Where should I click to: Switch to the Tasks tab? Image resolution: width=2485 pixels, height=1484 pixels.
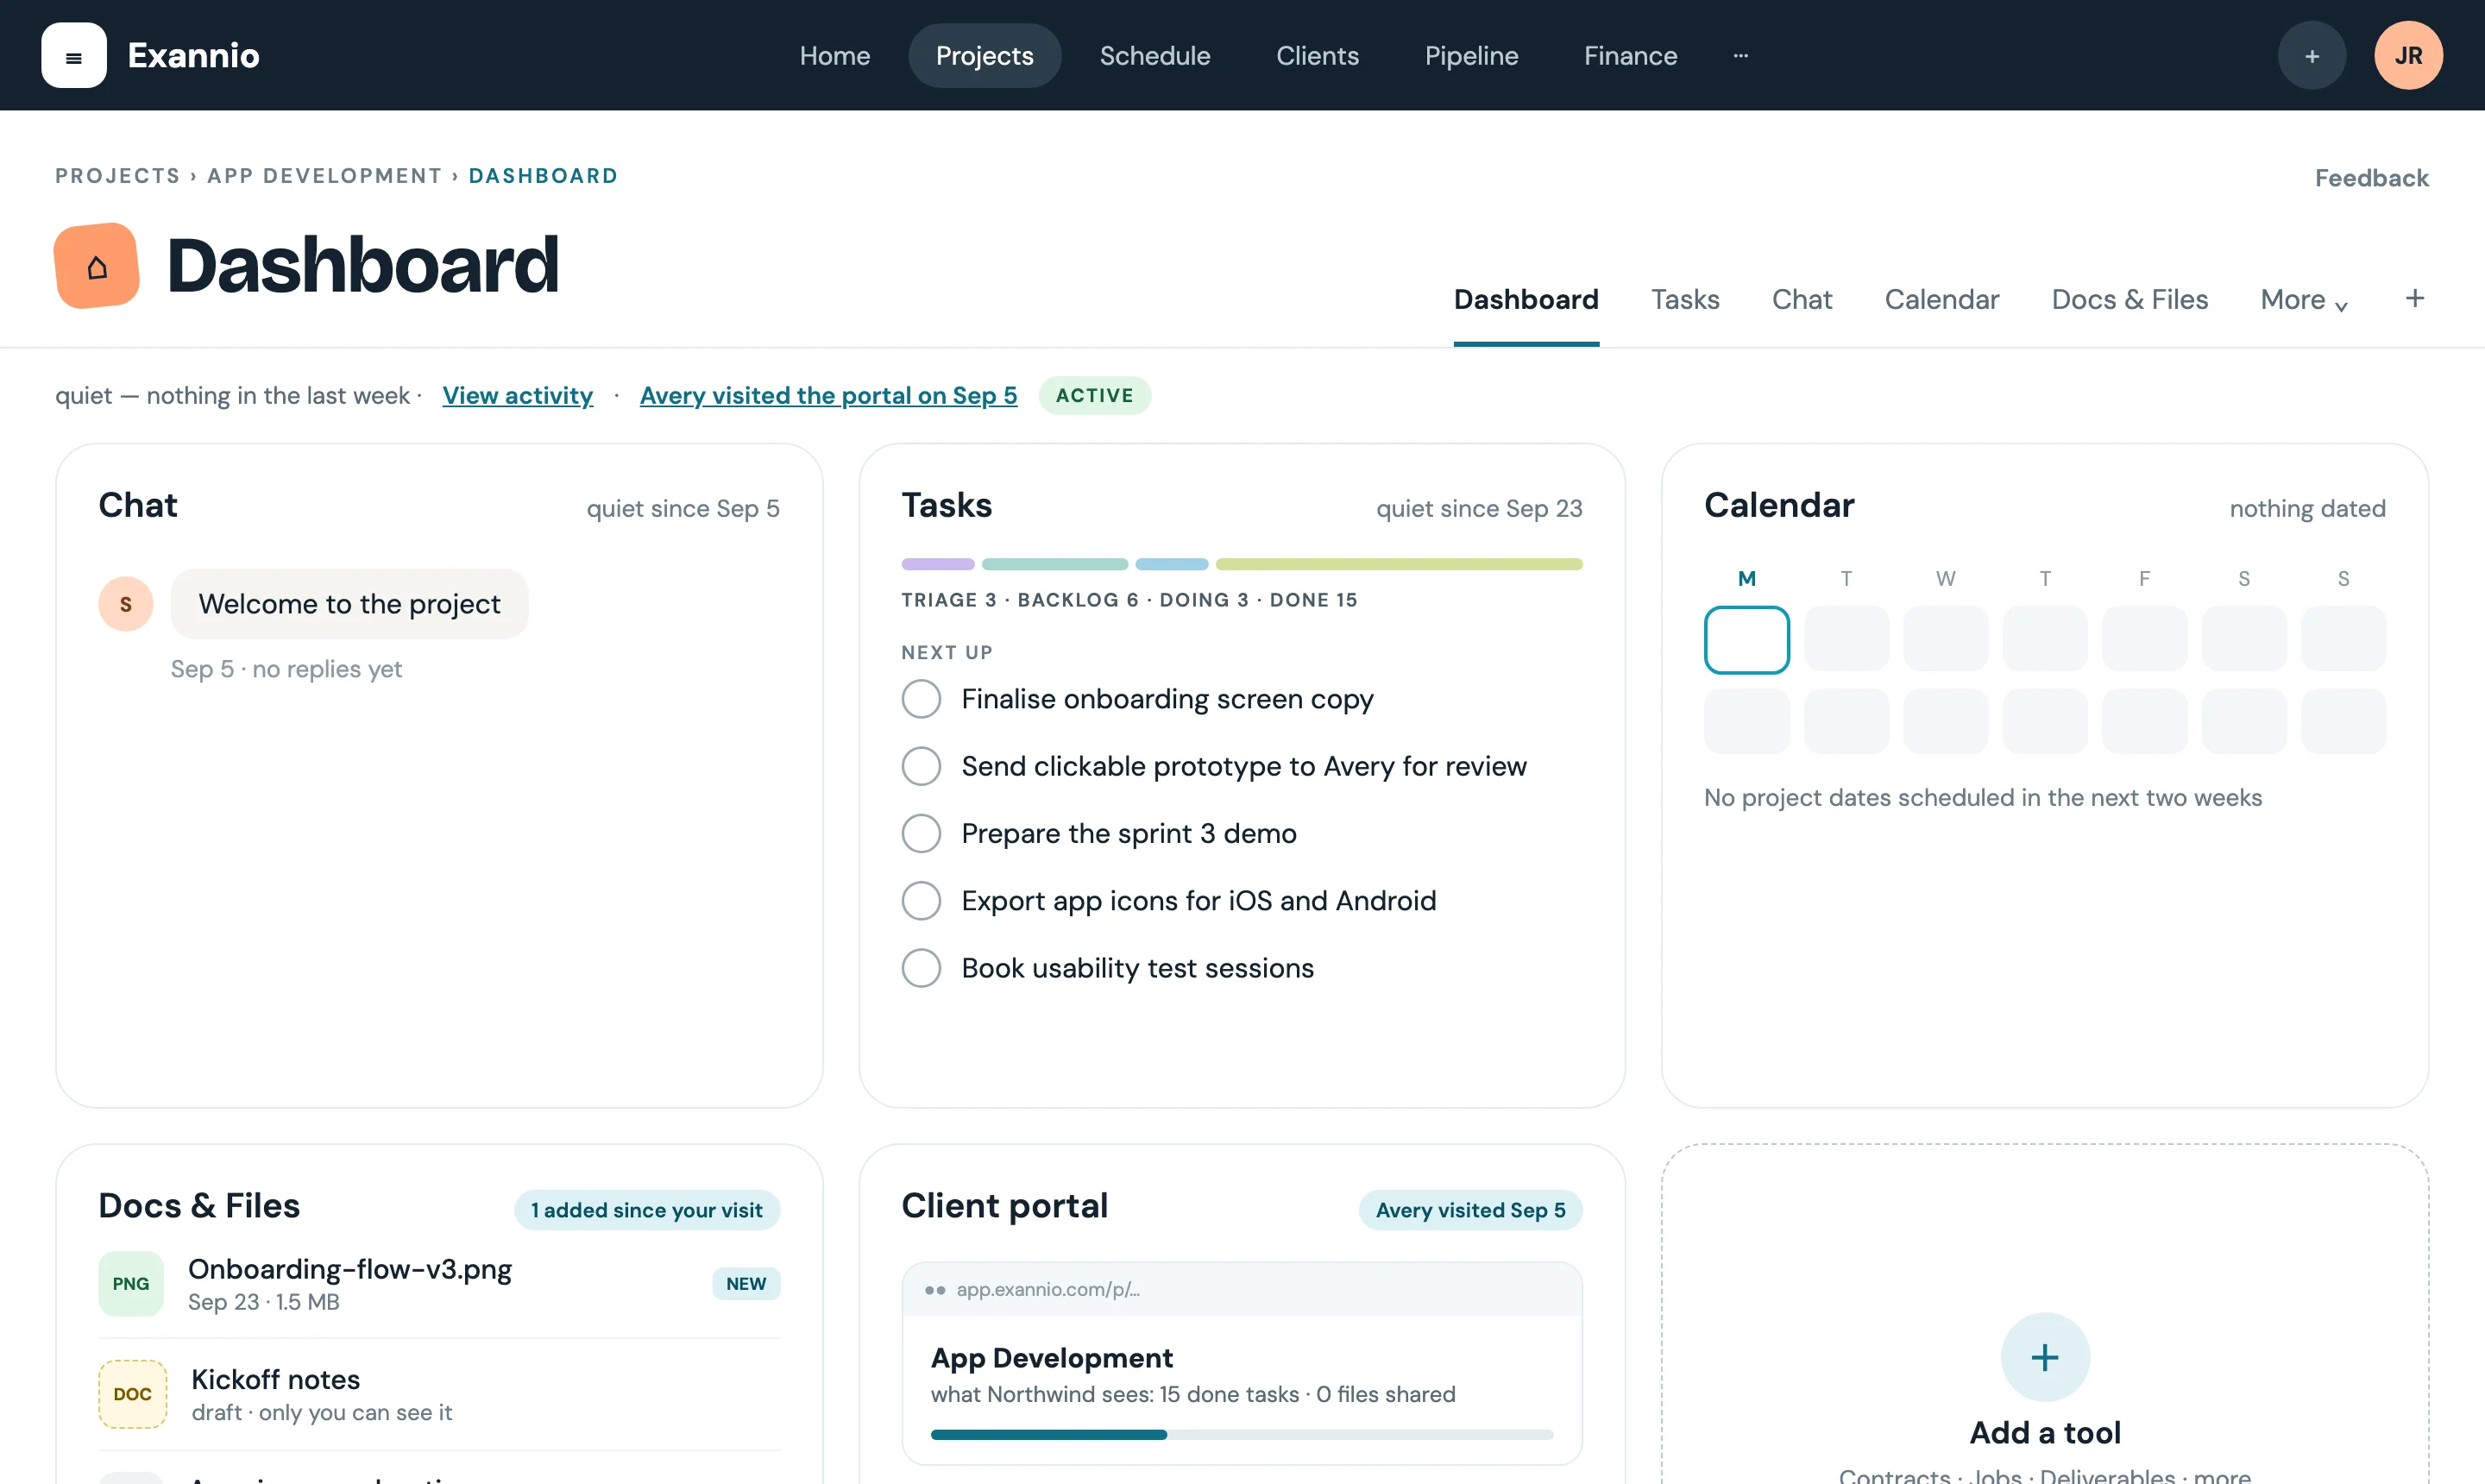click(1685, 300)
